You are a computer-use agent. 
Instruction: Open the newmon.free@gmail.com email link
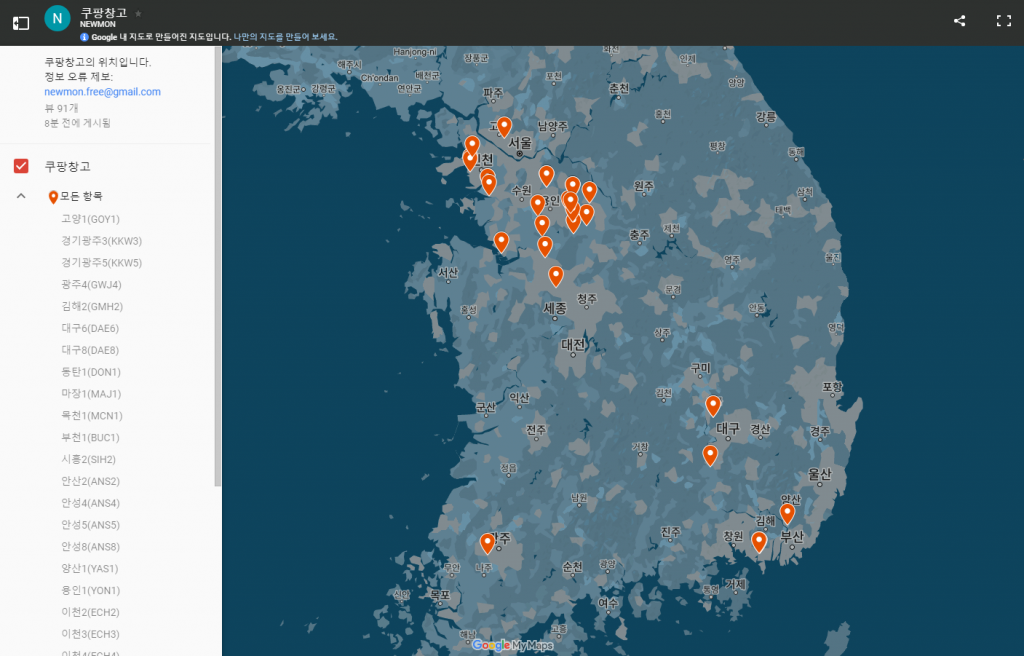(102, 92)
